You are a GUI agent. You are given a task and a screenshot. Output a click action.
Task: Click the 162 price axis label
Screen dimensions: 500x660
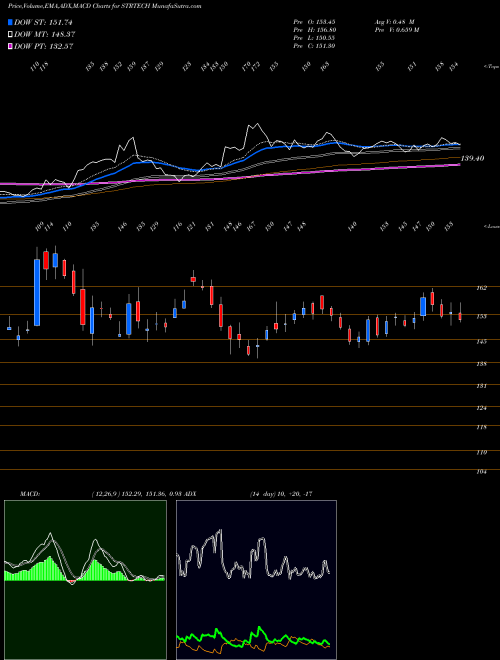482,288
